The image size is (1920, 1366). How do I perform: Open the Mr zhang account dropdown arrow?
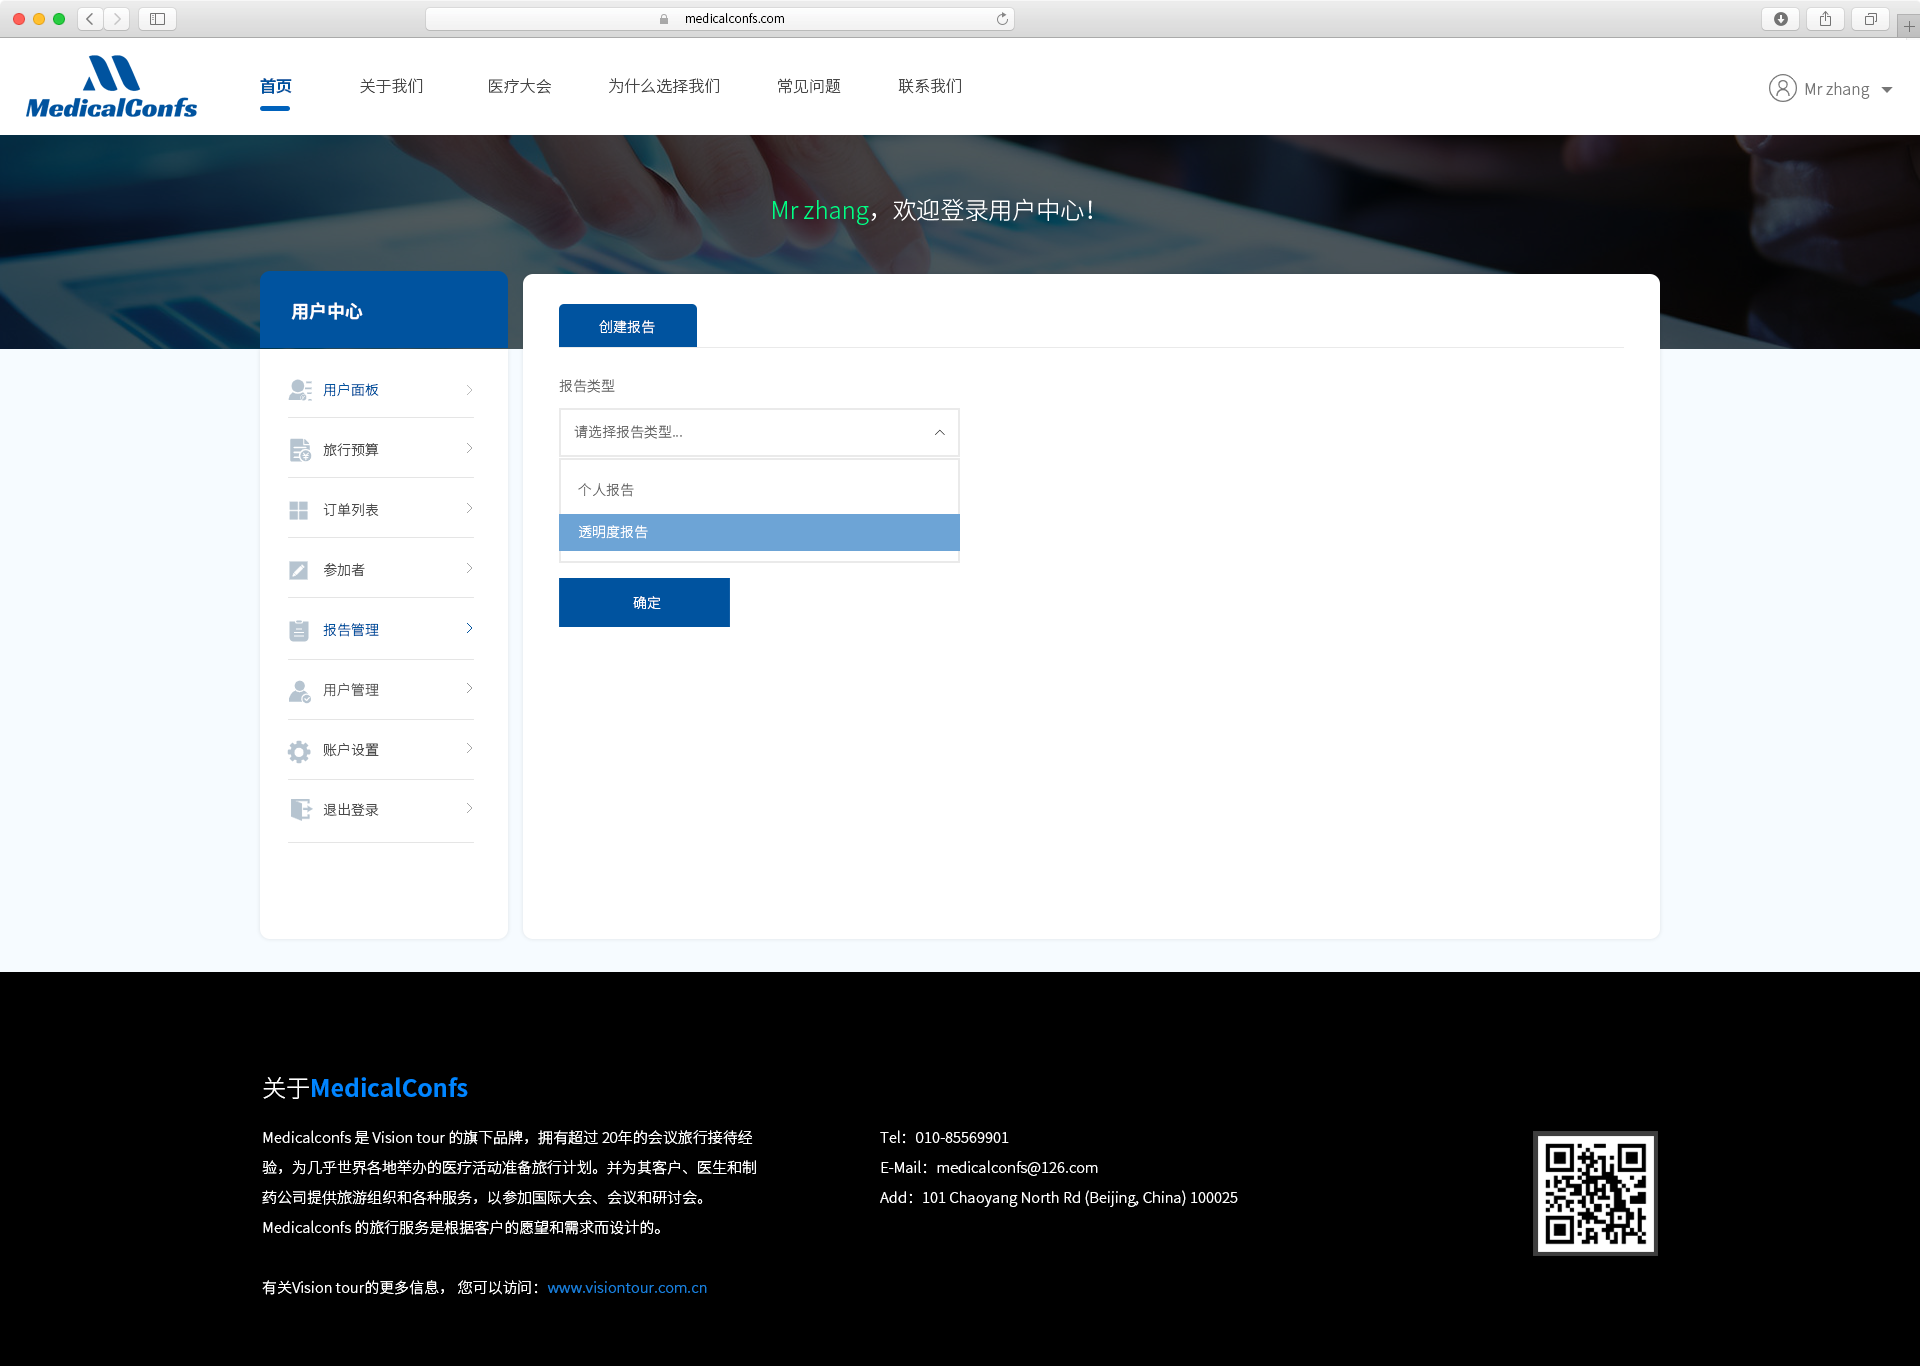(1887, 90)
